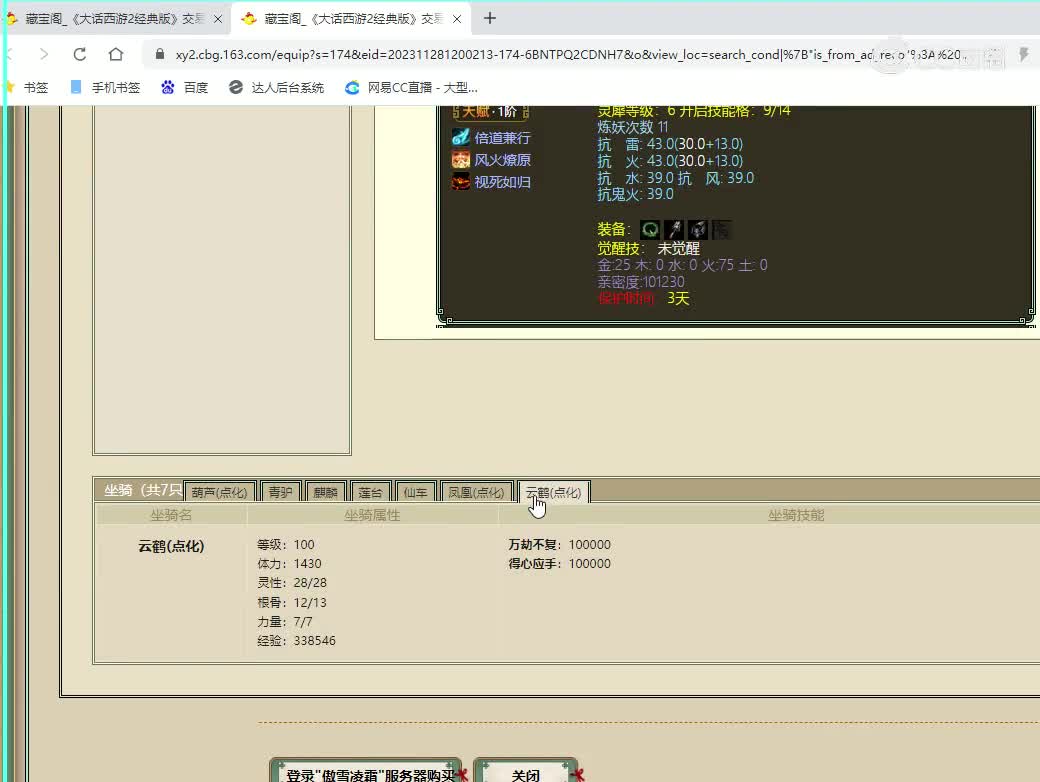
Task: Click the 关闭 button
Action: [x=525, y=772]
